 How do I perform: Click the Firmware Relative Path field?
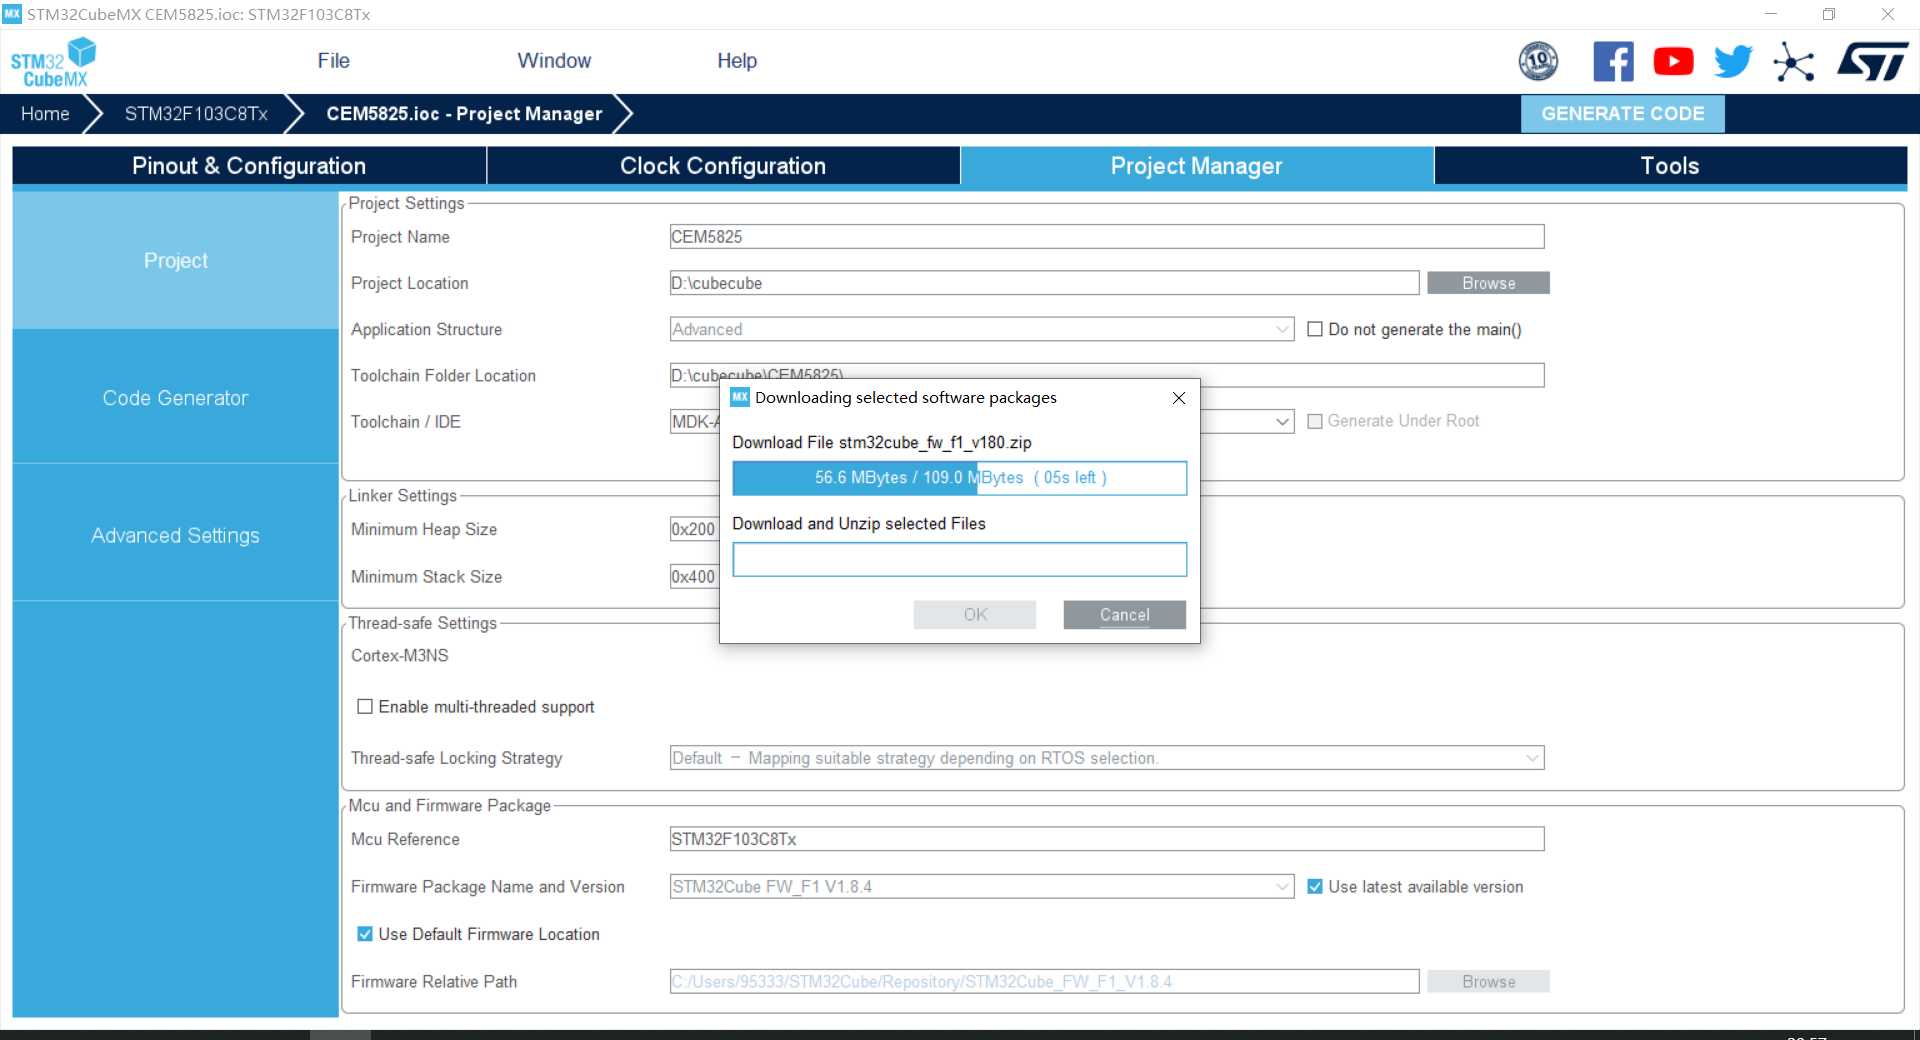click(x=1044, y=982)
